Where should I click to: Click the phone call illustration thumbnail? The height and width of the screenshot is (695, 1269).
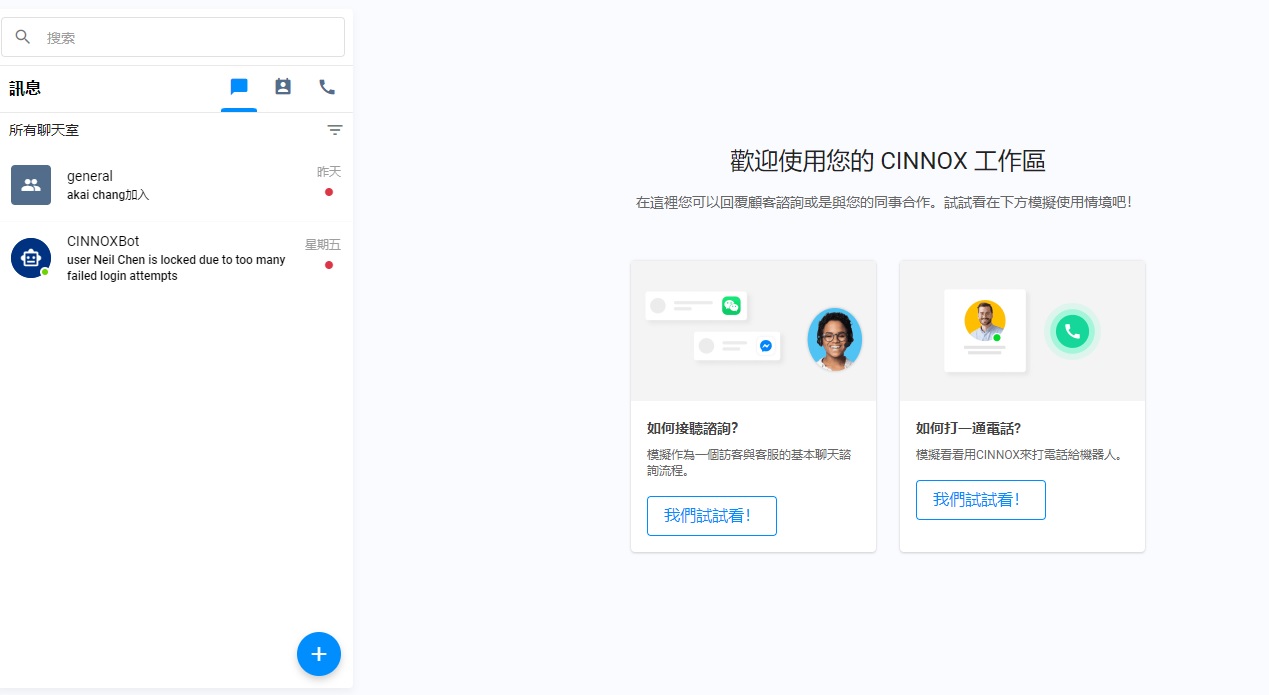[1023, 331]
